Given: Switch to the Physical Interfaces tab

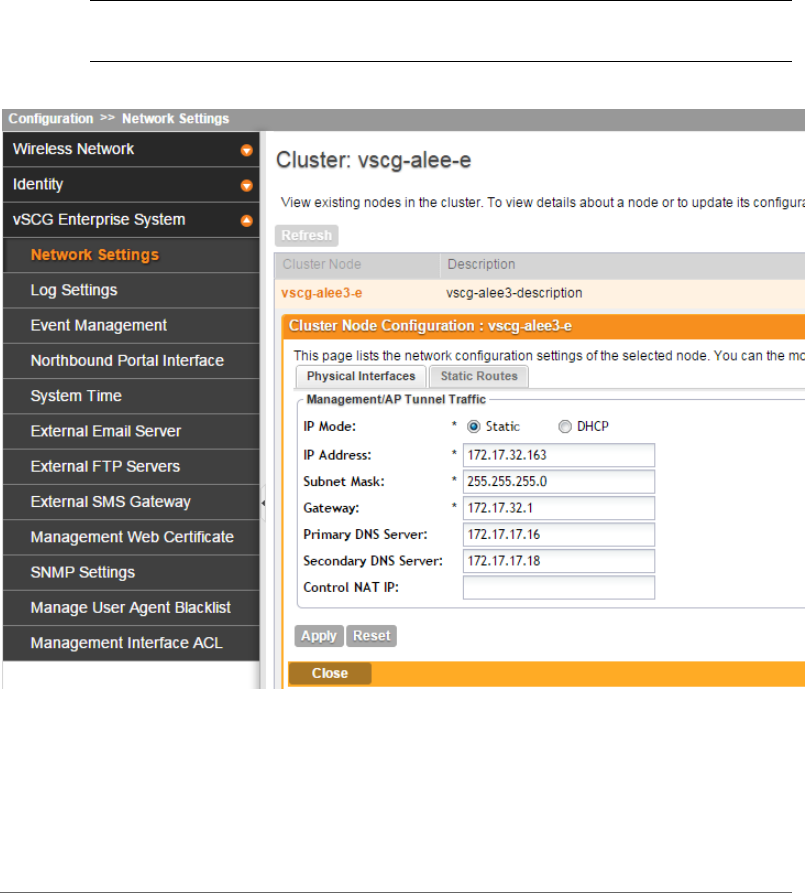Looking at the screenshot, I should [361, 376].
